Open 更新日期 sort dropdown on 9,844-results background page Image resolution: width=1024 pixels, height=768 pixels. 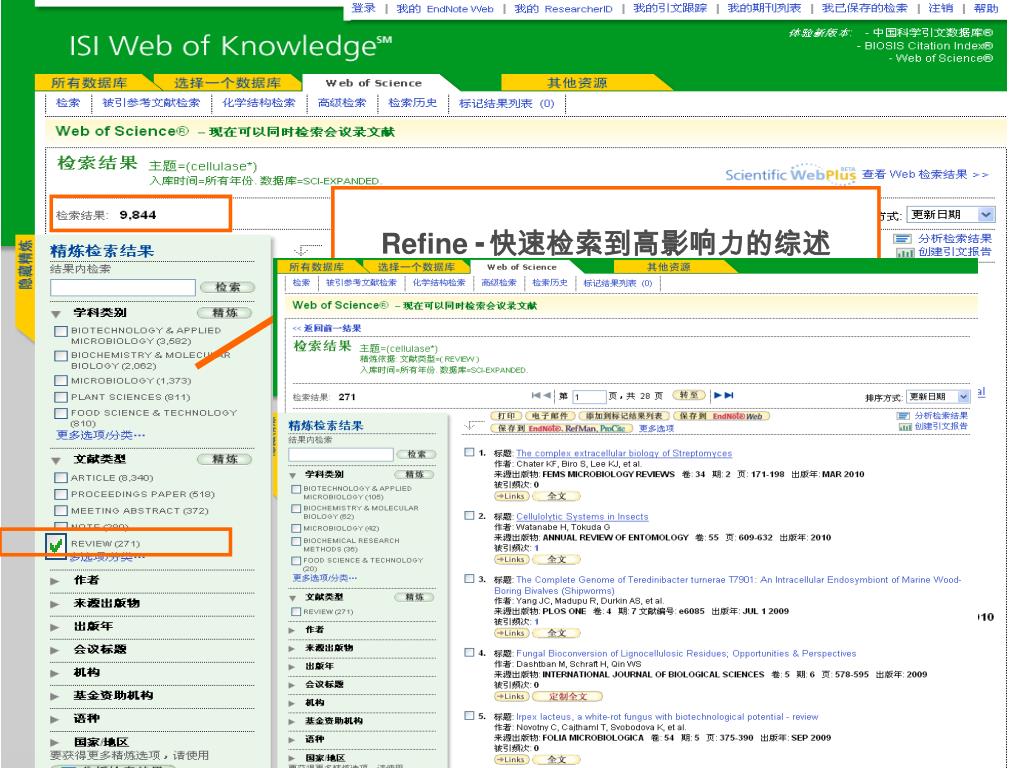pos(951,214)
